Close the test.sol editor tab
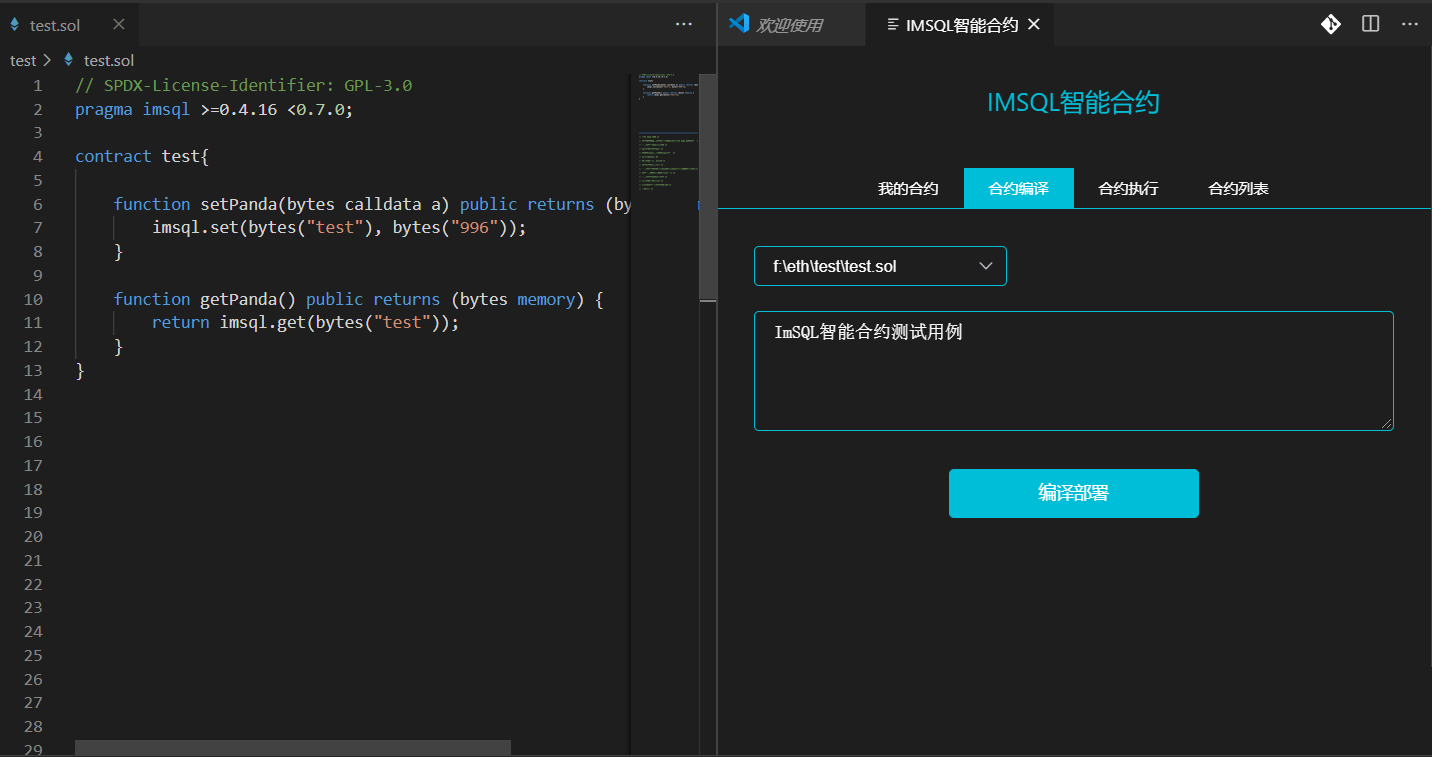Screen dimensions: 1432x757 click(x=119, y=25)
